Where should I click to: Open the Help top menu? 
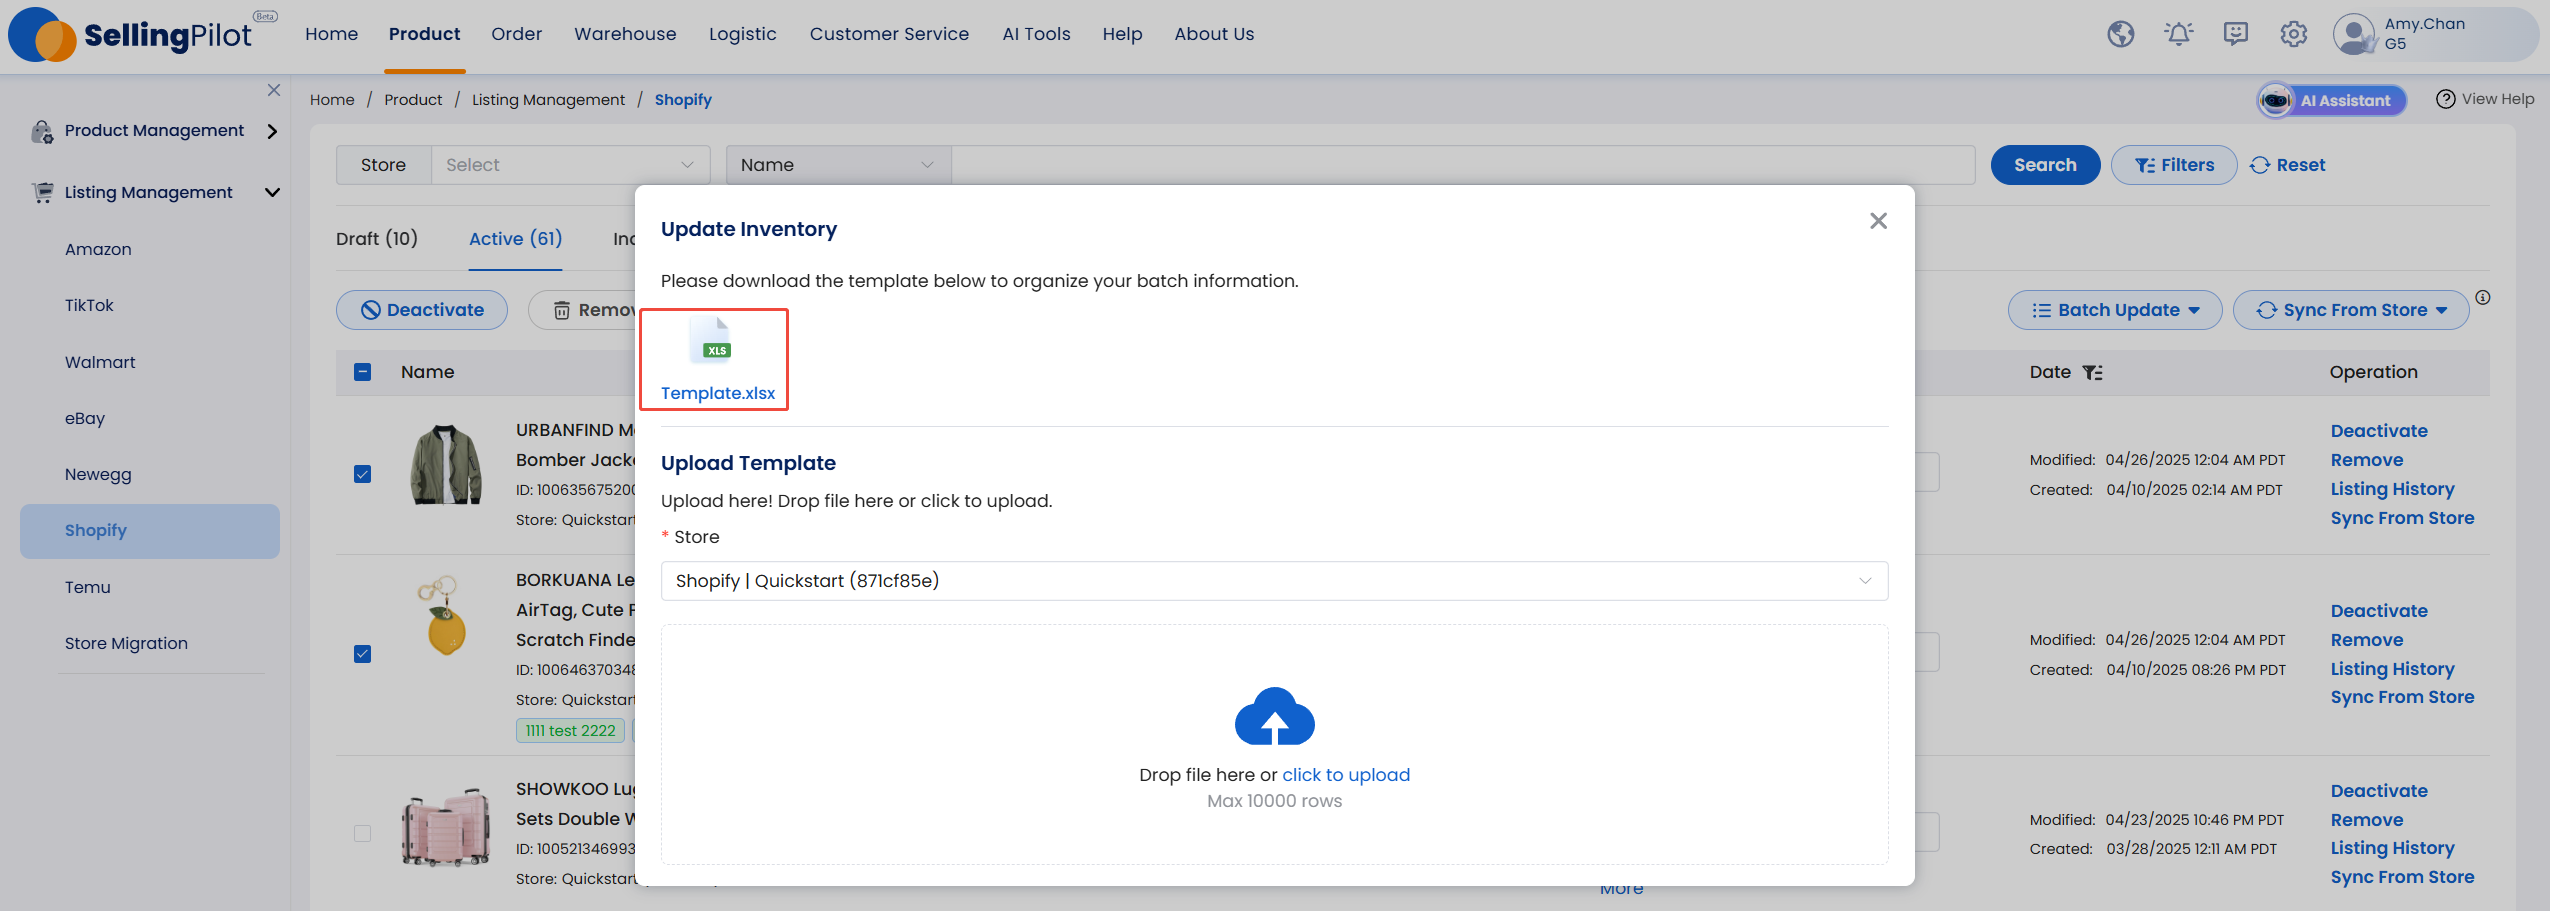point(1122,34)
